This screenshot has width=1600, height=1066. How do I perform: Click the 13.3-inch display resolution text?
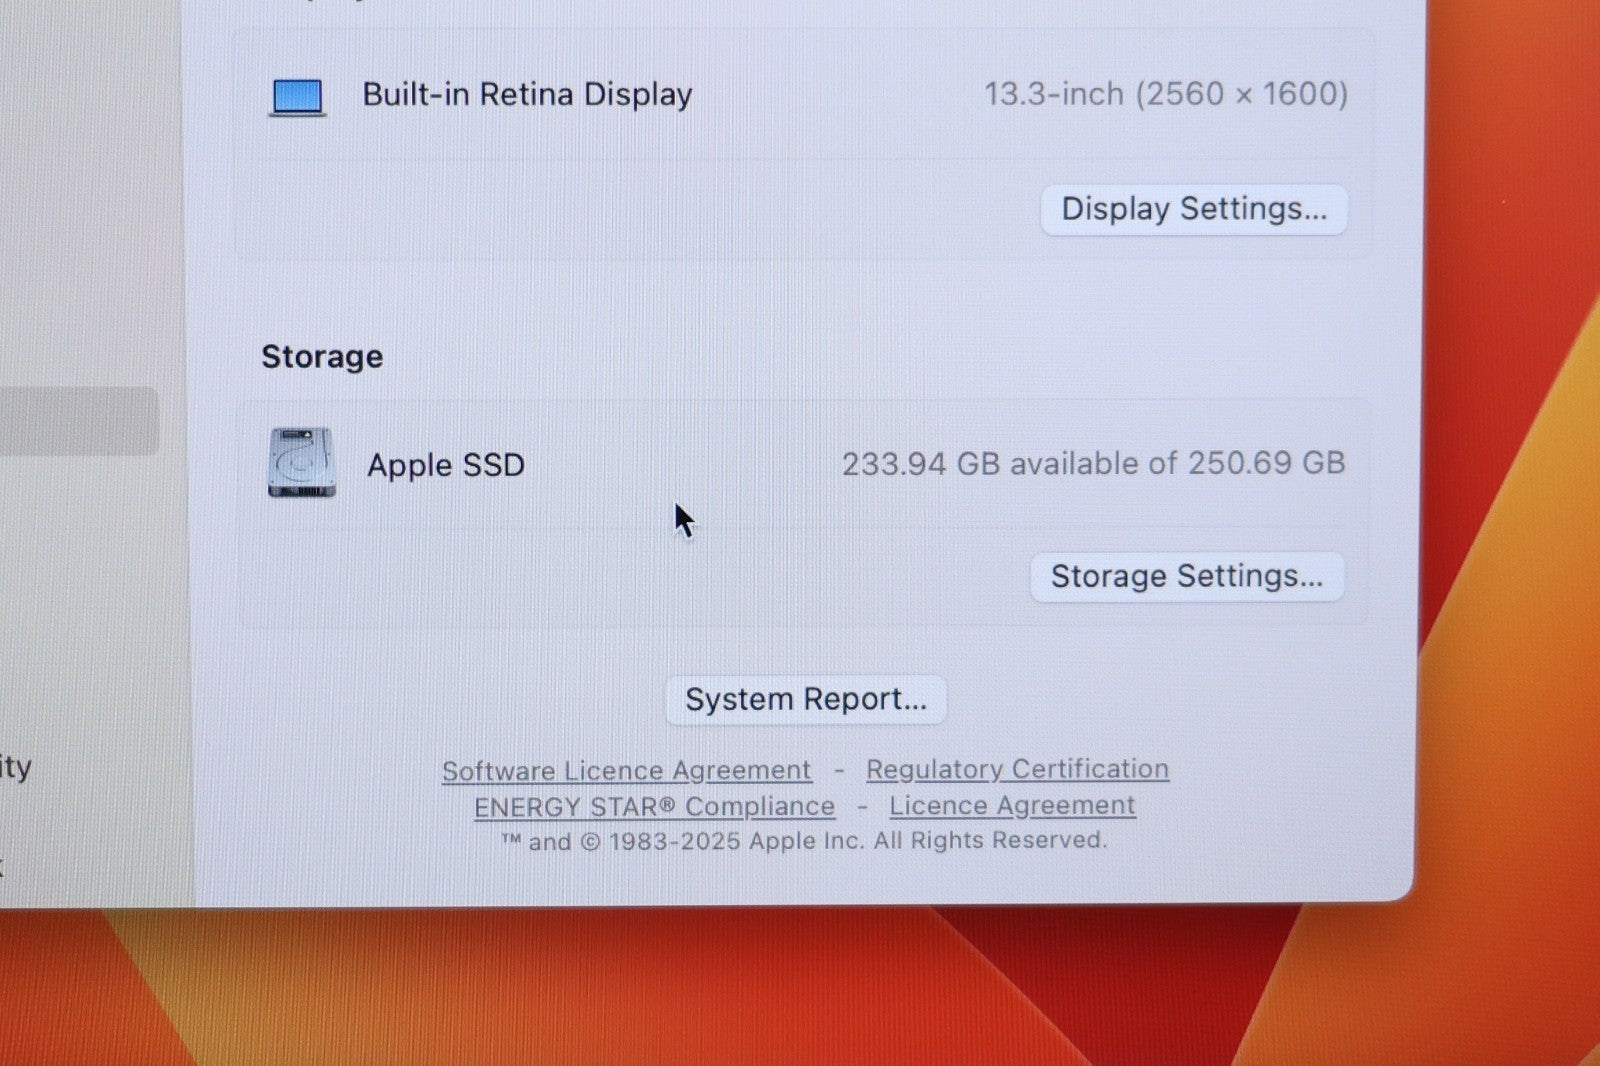point(1165,94)
